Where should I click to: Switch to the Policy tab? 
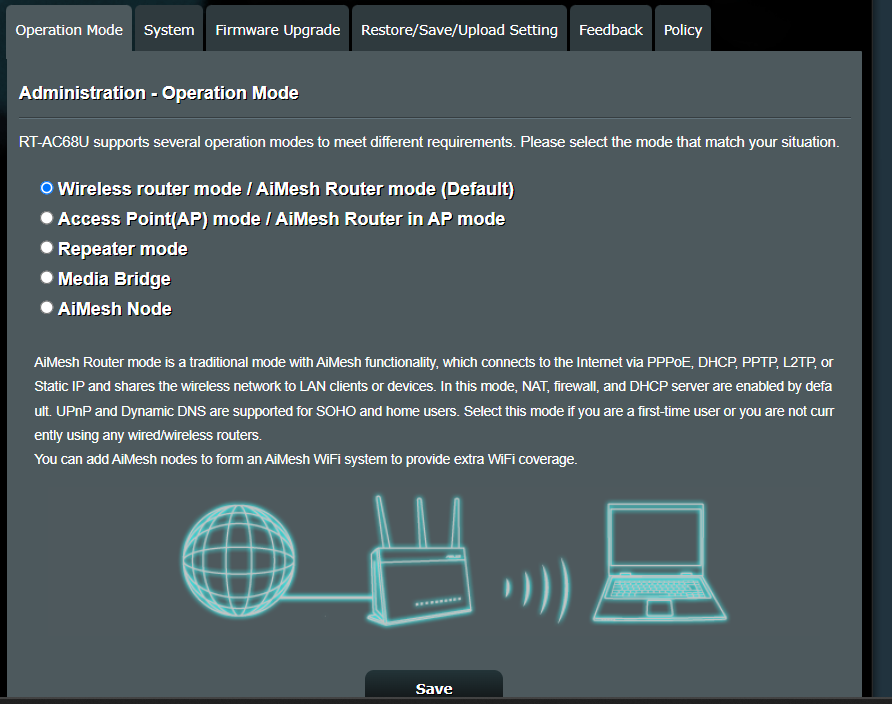(683, 29)
